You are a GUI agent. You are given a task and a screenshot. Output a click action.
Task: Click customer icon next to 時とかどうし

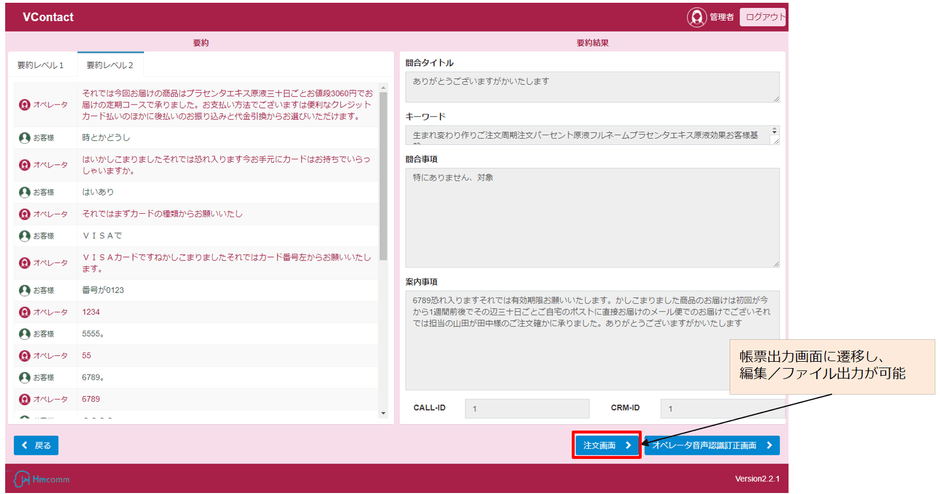coord(25,137)
